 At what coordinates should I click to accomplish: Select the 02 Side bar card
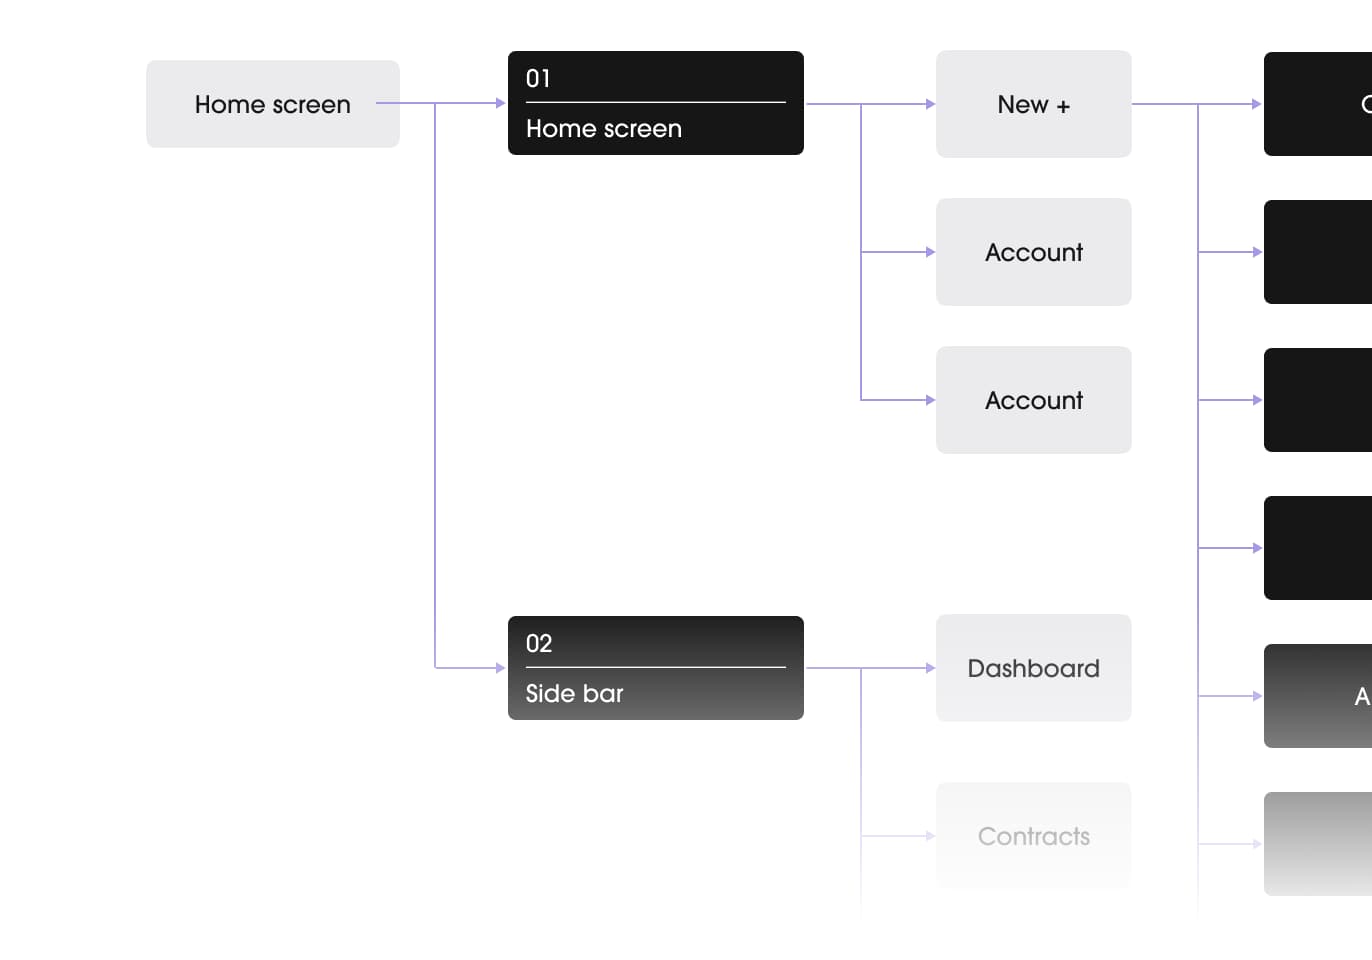point(656,668)
